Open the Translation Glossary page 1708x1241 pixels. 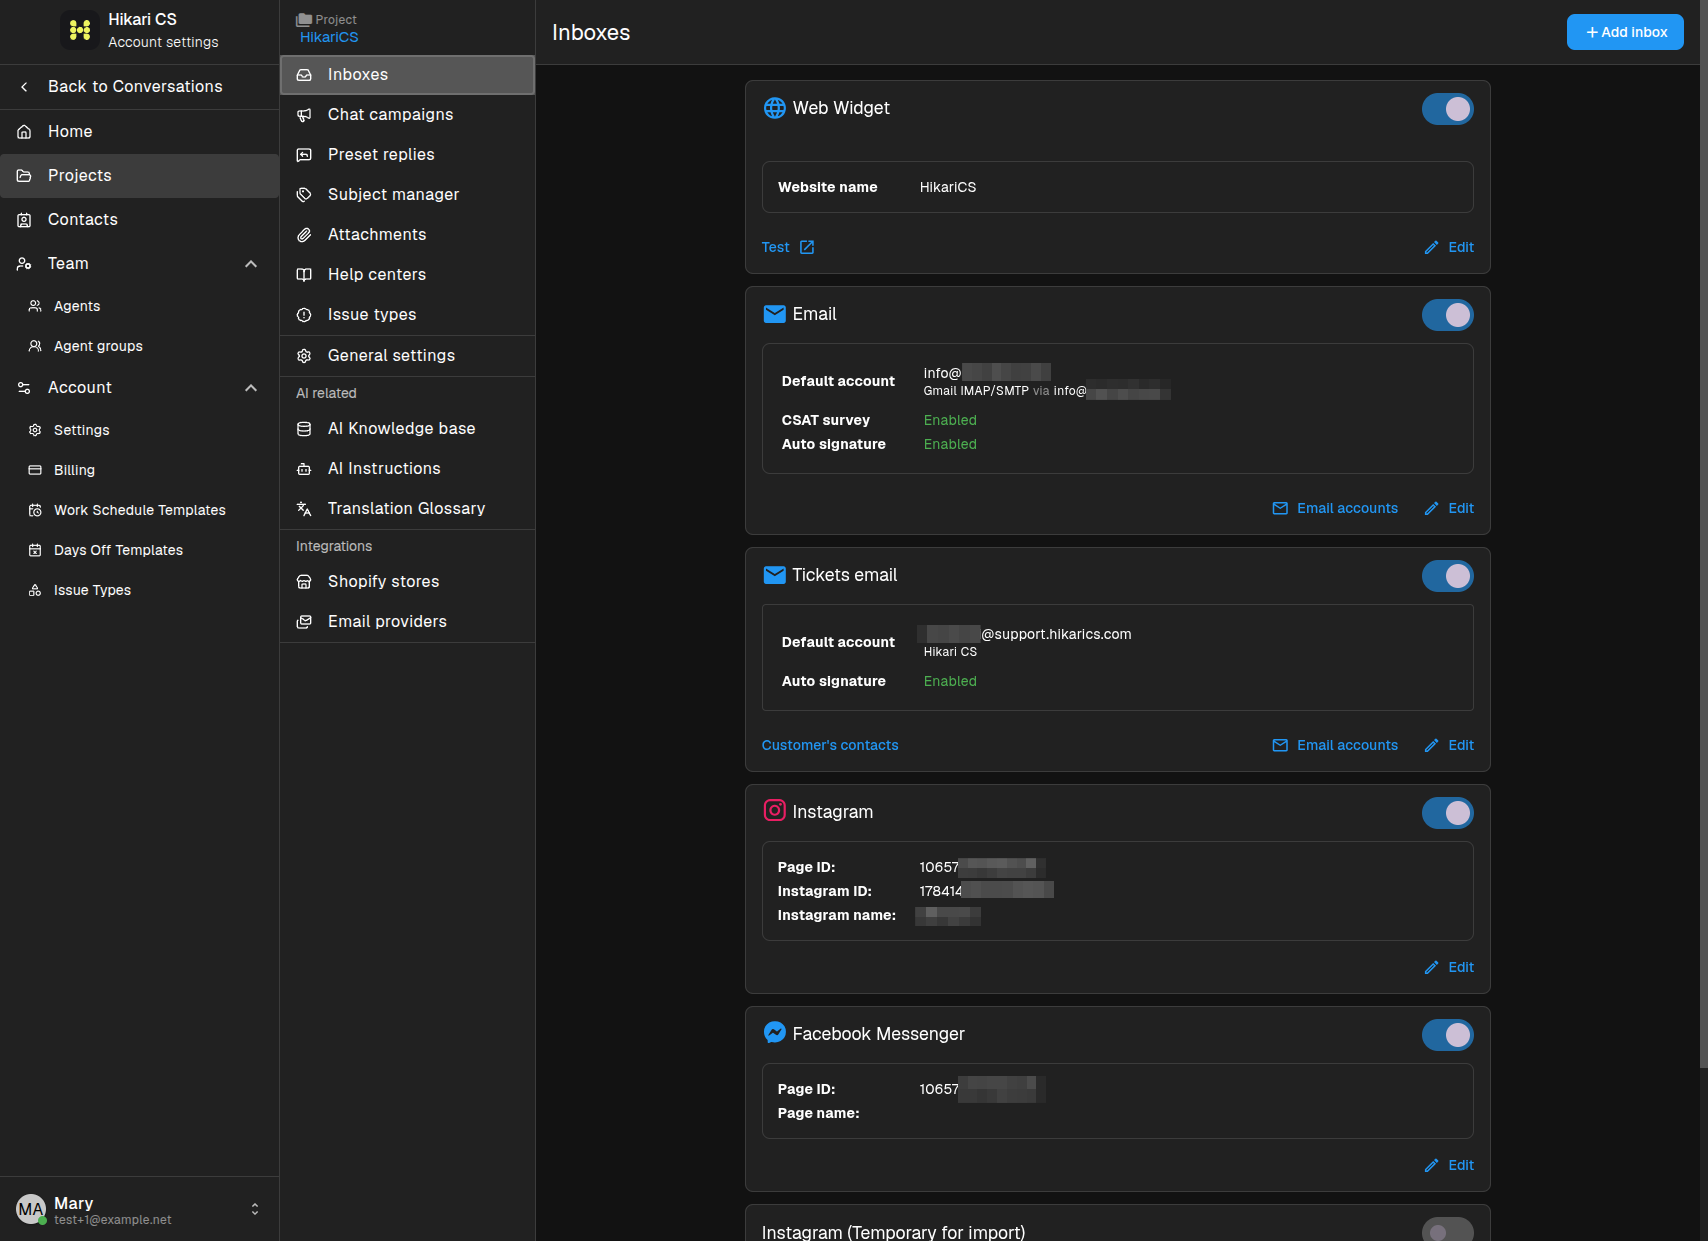[407, 509]
